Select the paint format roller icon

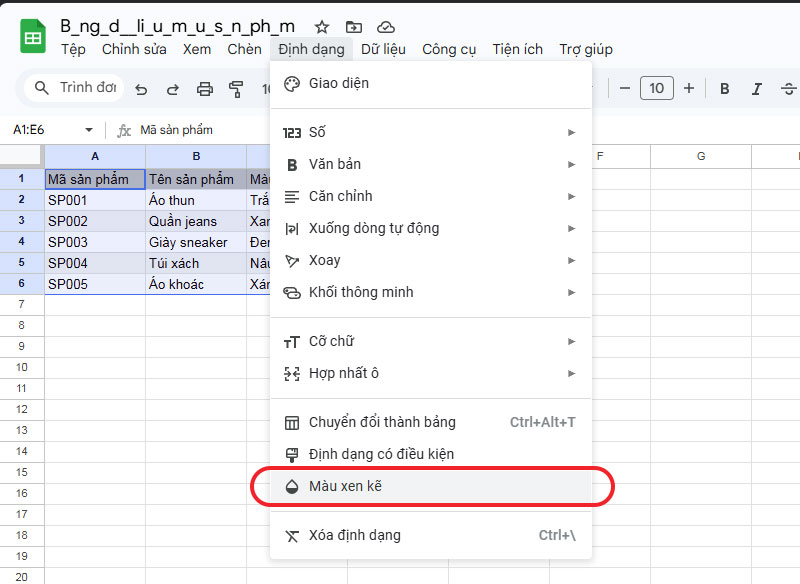(237, 89)
